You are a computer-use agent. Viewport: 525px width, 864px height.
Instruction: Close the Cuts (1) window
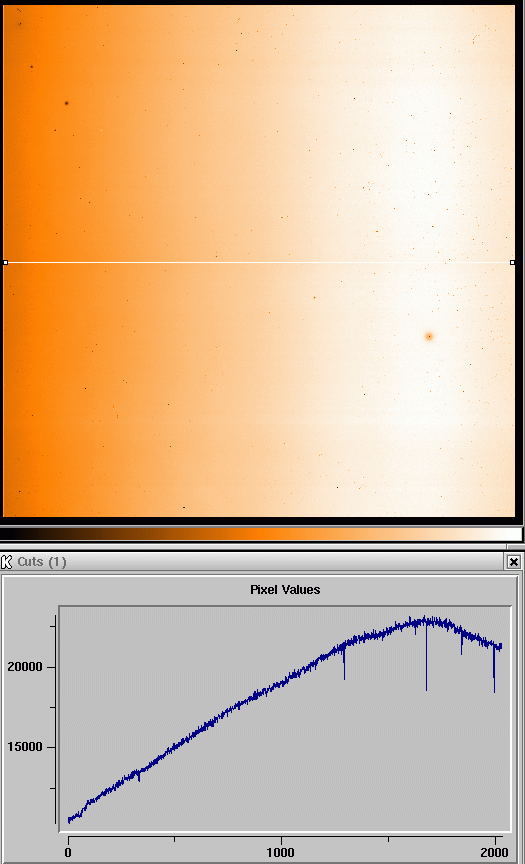pos(513,562)
